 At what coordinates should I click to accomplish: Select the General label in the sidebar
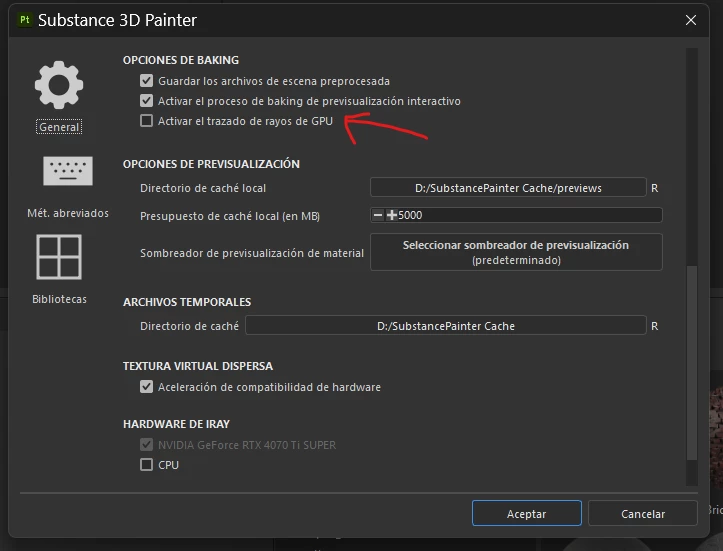click(59, 127)
